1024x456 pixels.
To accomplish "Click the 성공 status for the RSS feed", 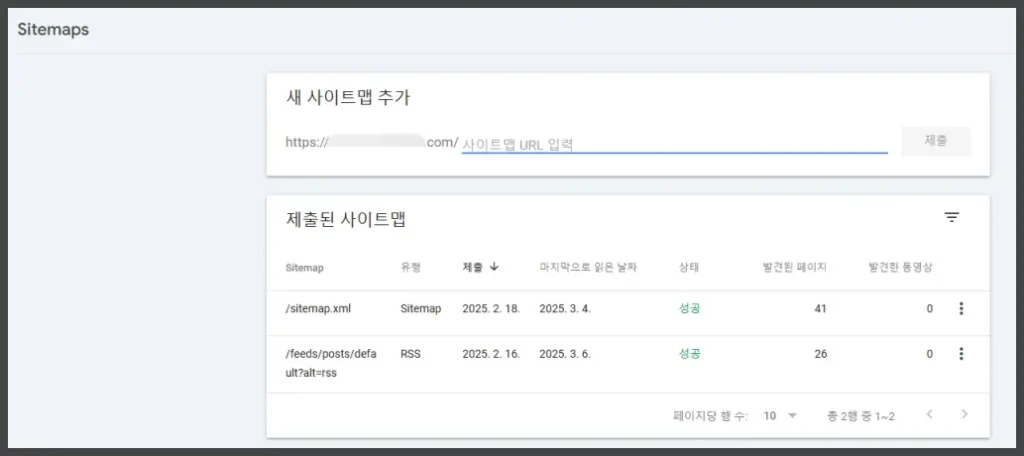I will 689,354.
